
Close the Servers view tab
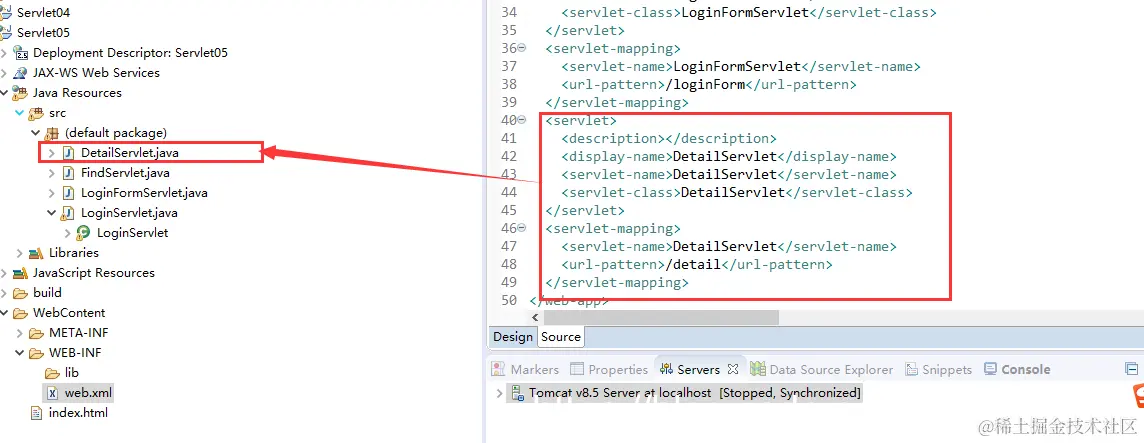pos(733,369)
